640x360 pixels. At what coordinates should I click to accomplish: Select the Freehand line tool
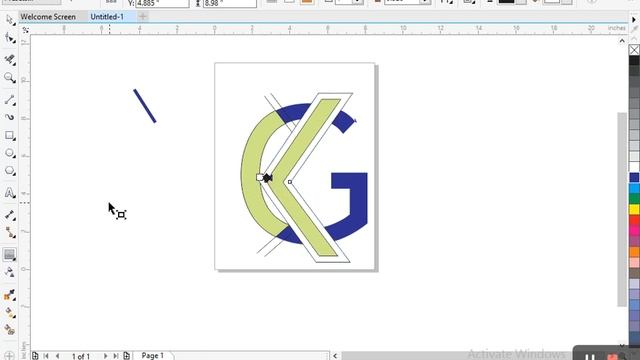[9, 100]
